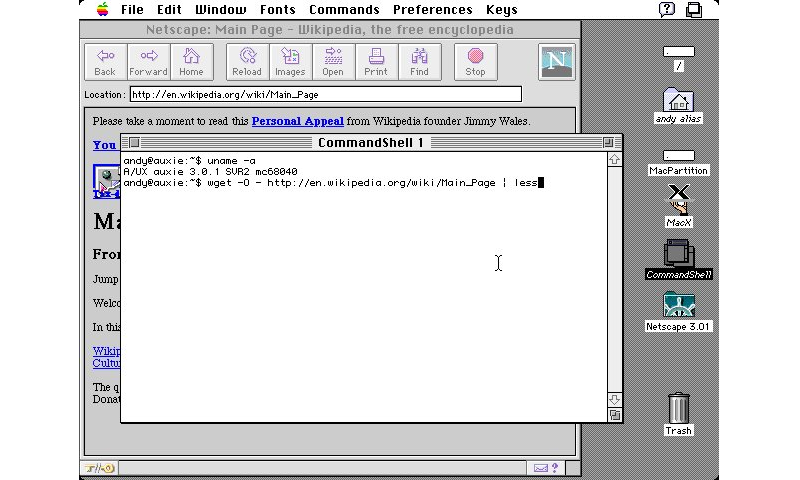Open the Keys menu

[502, 10]
